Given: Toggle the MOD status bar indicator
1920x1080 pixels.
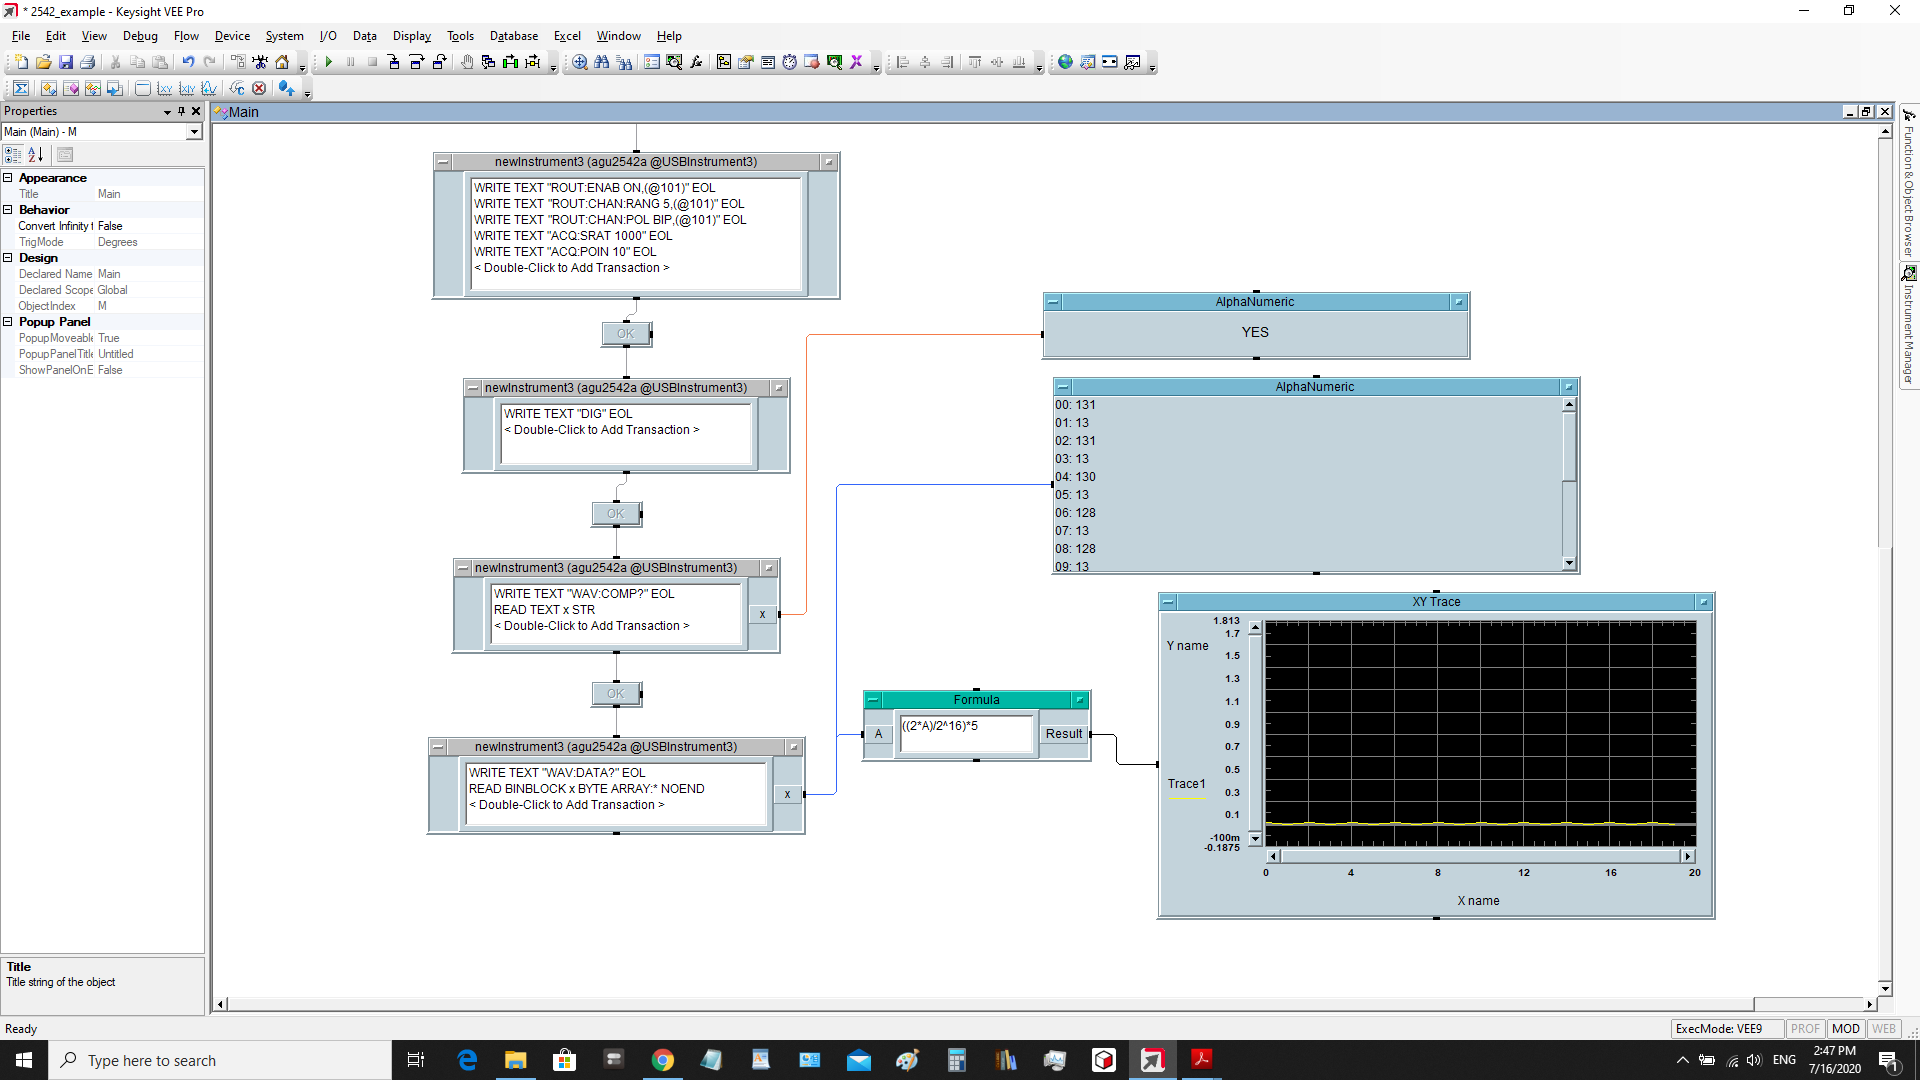Looking at the screenshot, I should click(1845, 1028).
